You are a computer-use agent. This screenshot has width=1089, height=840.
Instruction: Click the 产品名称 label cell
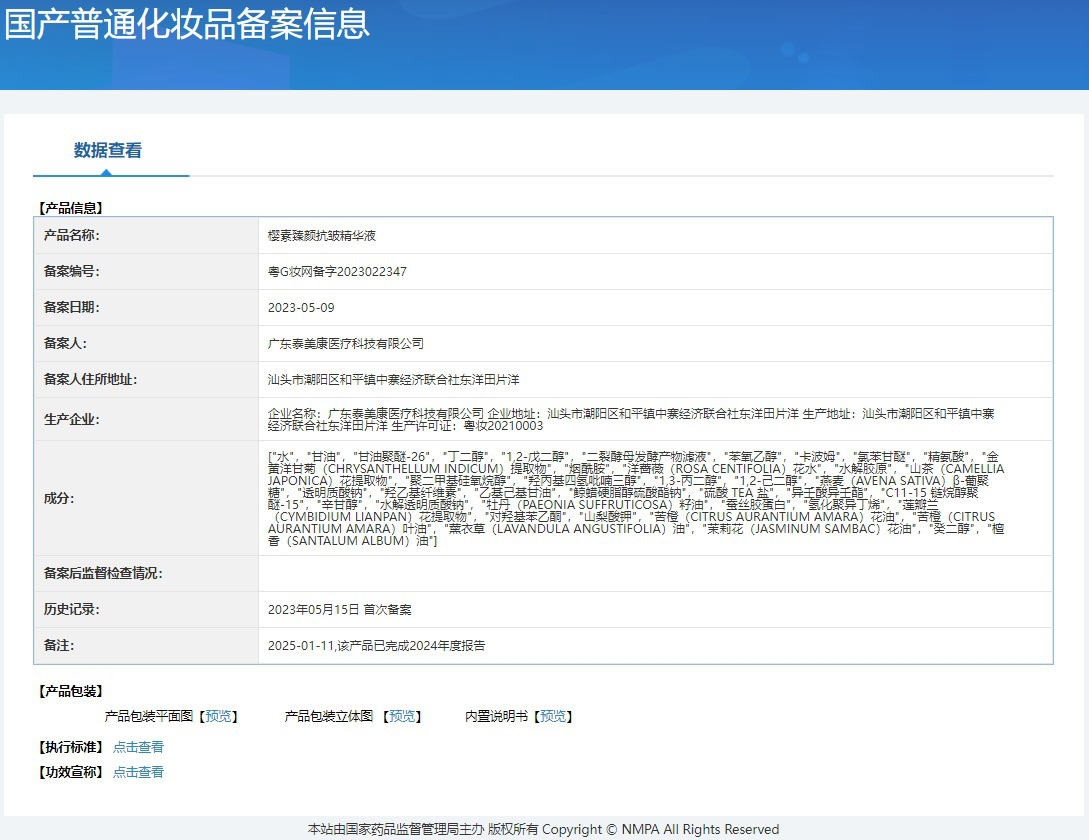pos(147,236)
